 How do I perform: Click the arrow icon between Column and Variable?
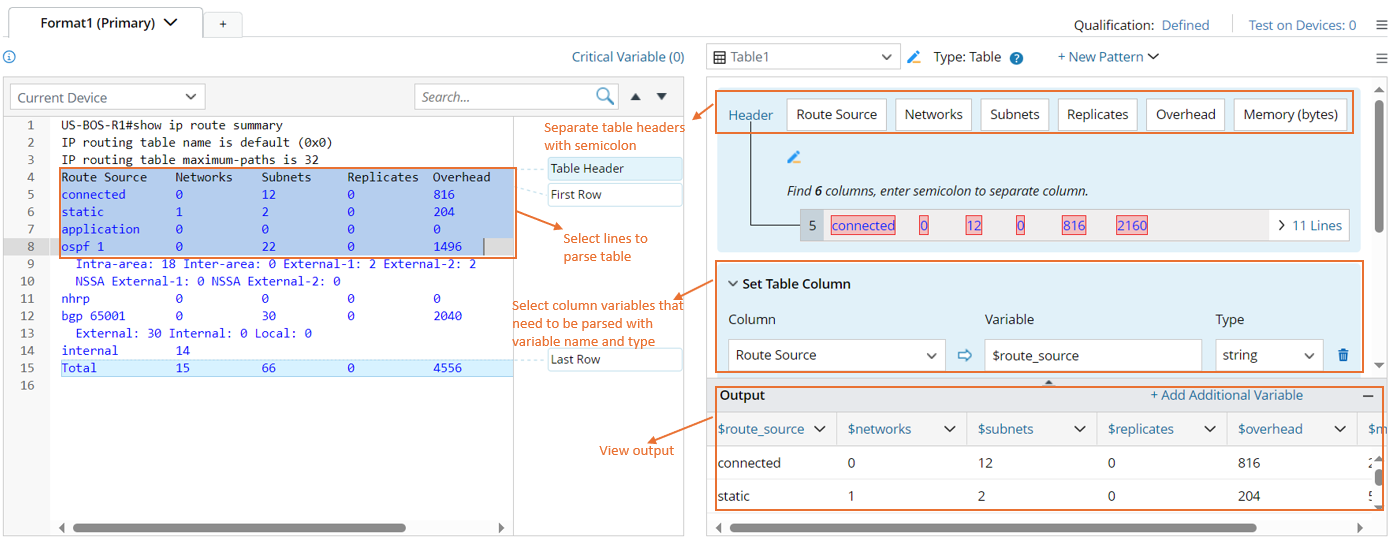point(965,355)
